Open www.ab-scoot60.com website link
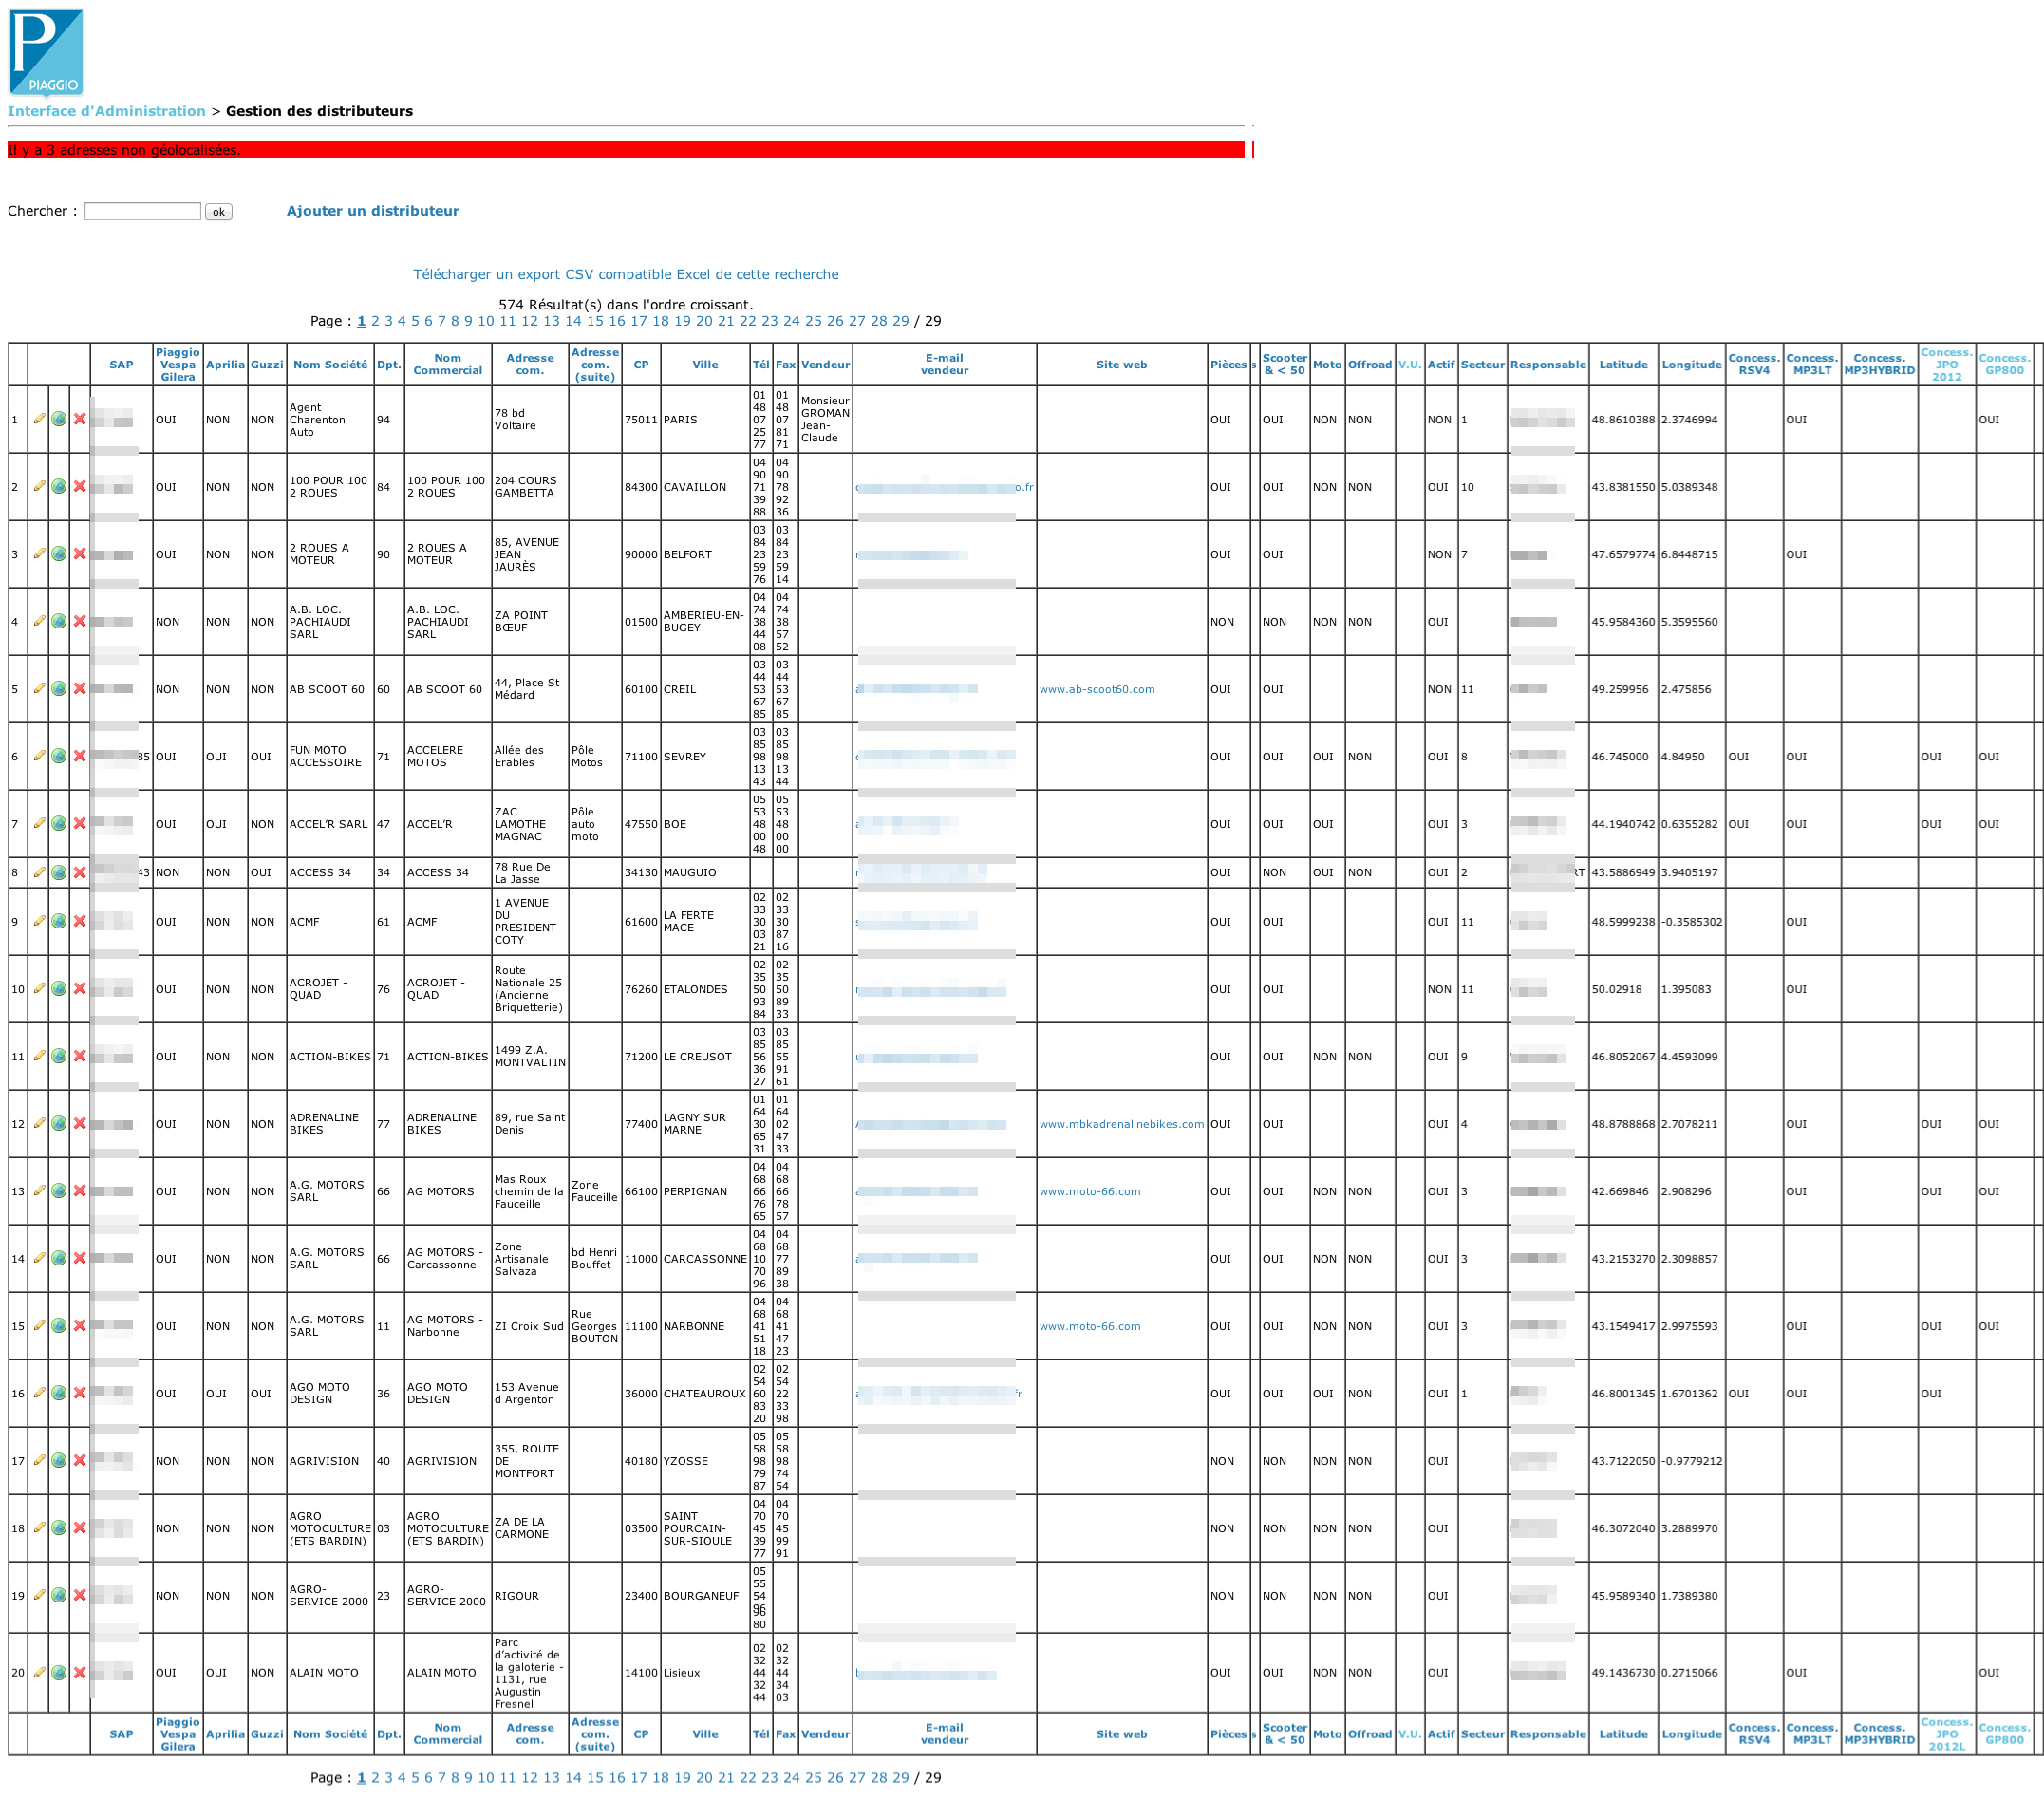The image size is (2044, 1799). coord(1097,689)
